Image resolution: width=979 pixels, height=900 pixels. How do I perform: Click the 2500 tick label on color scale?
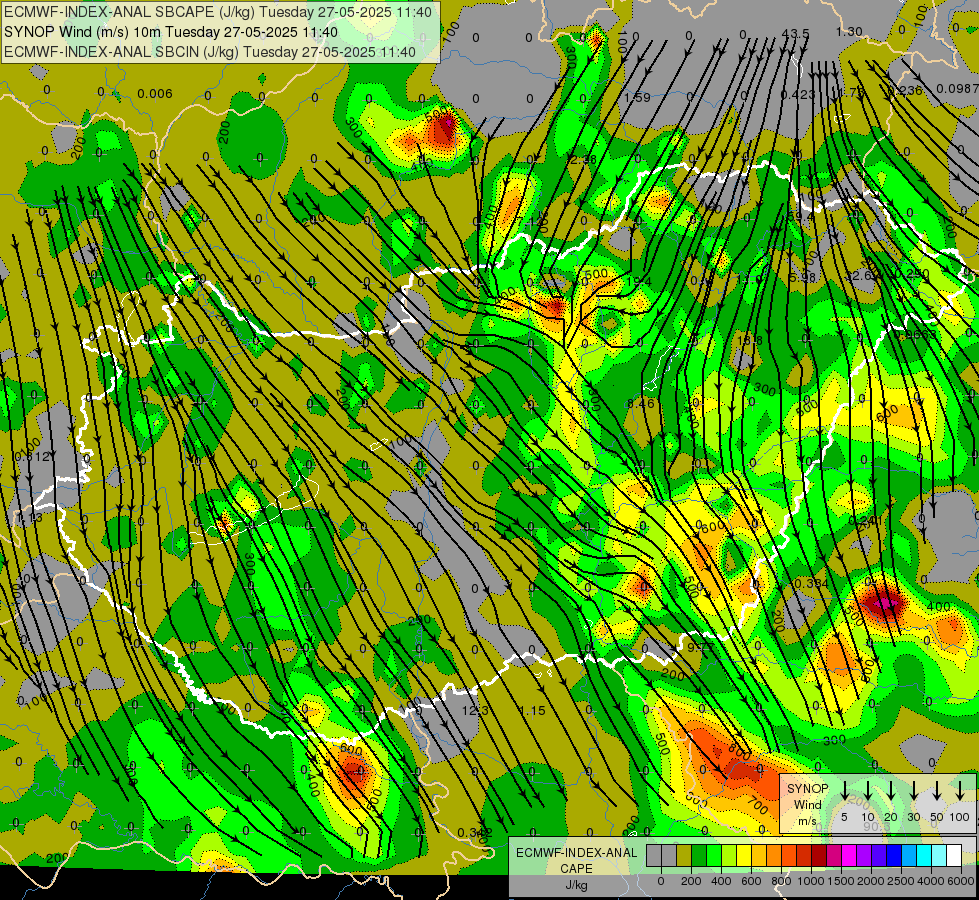[901, 881]
